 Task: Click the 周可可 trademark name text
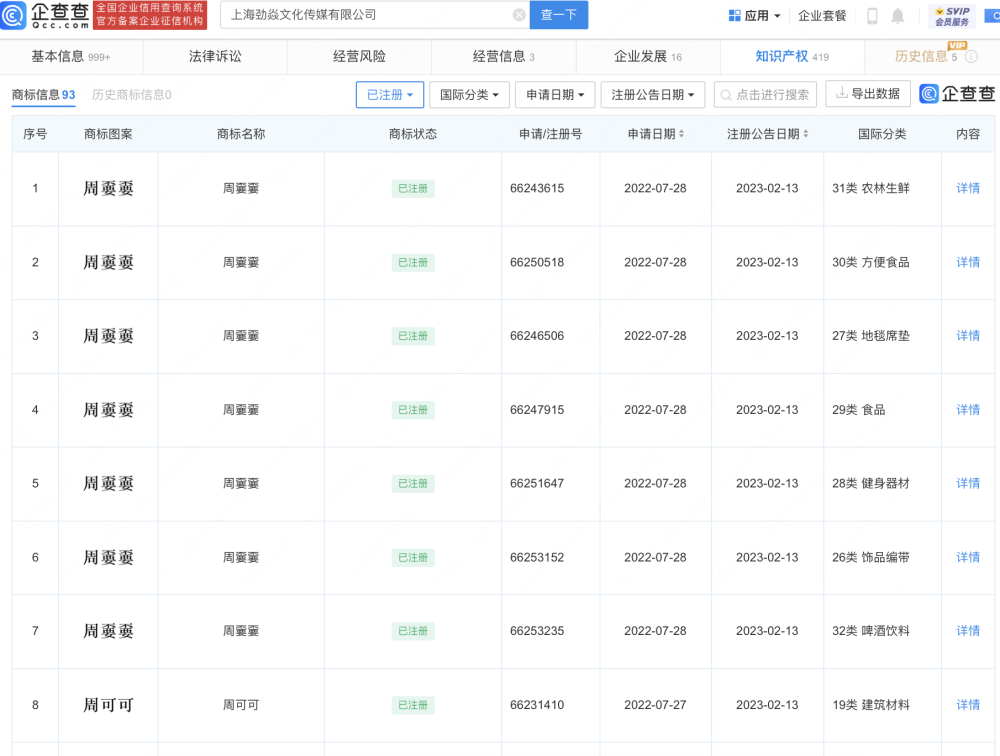(x=241, y=705)
